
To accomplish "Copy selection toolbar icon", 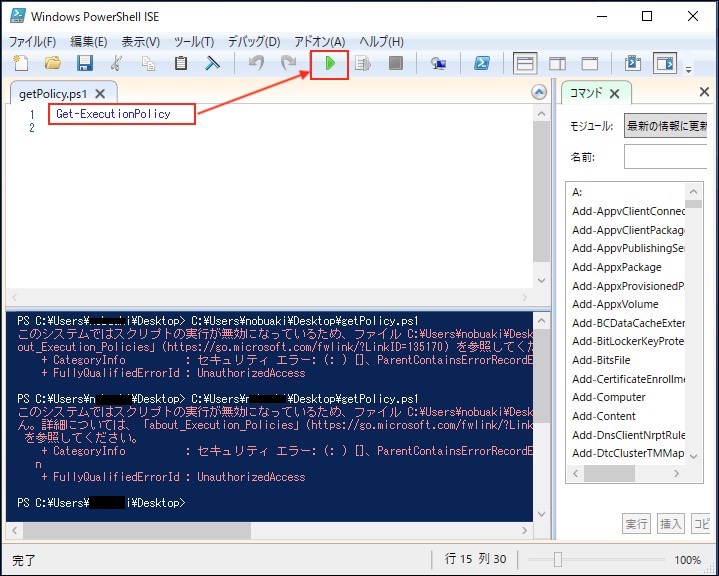I will pos(148,63).
